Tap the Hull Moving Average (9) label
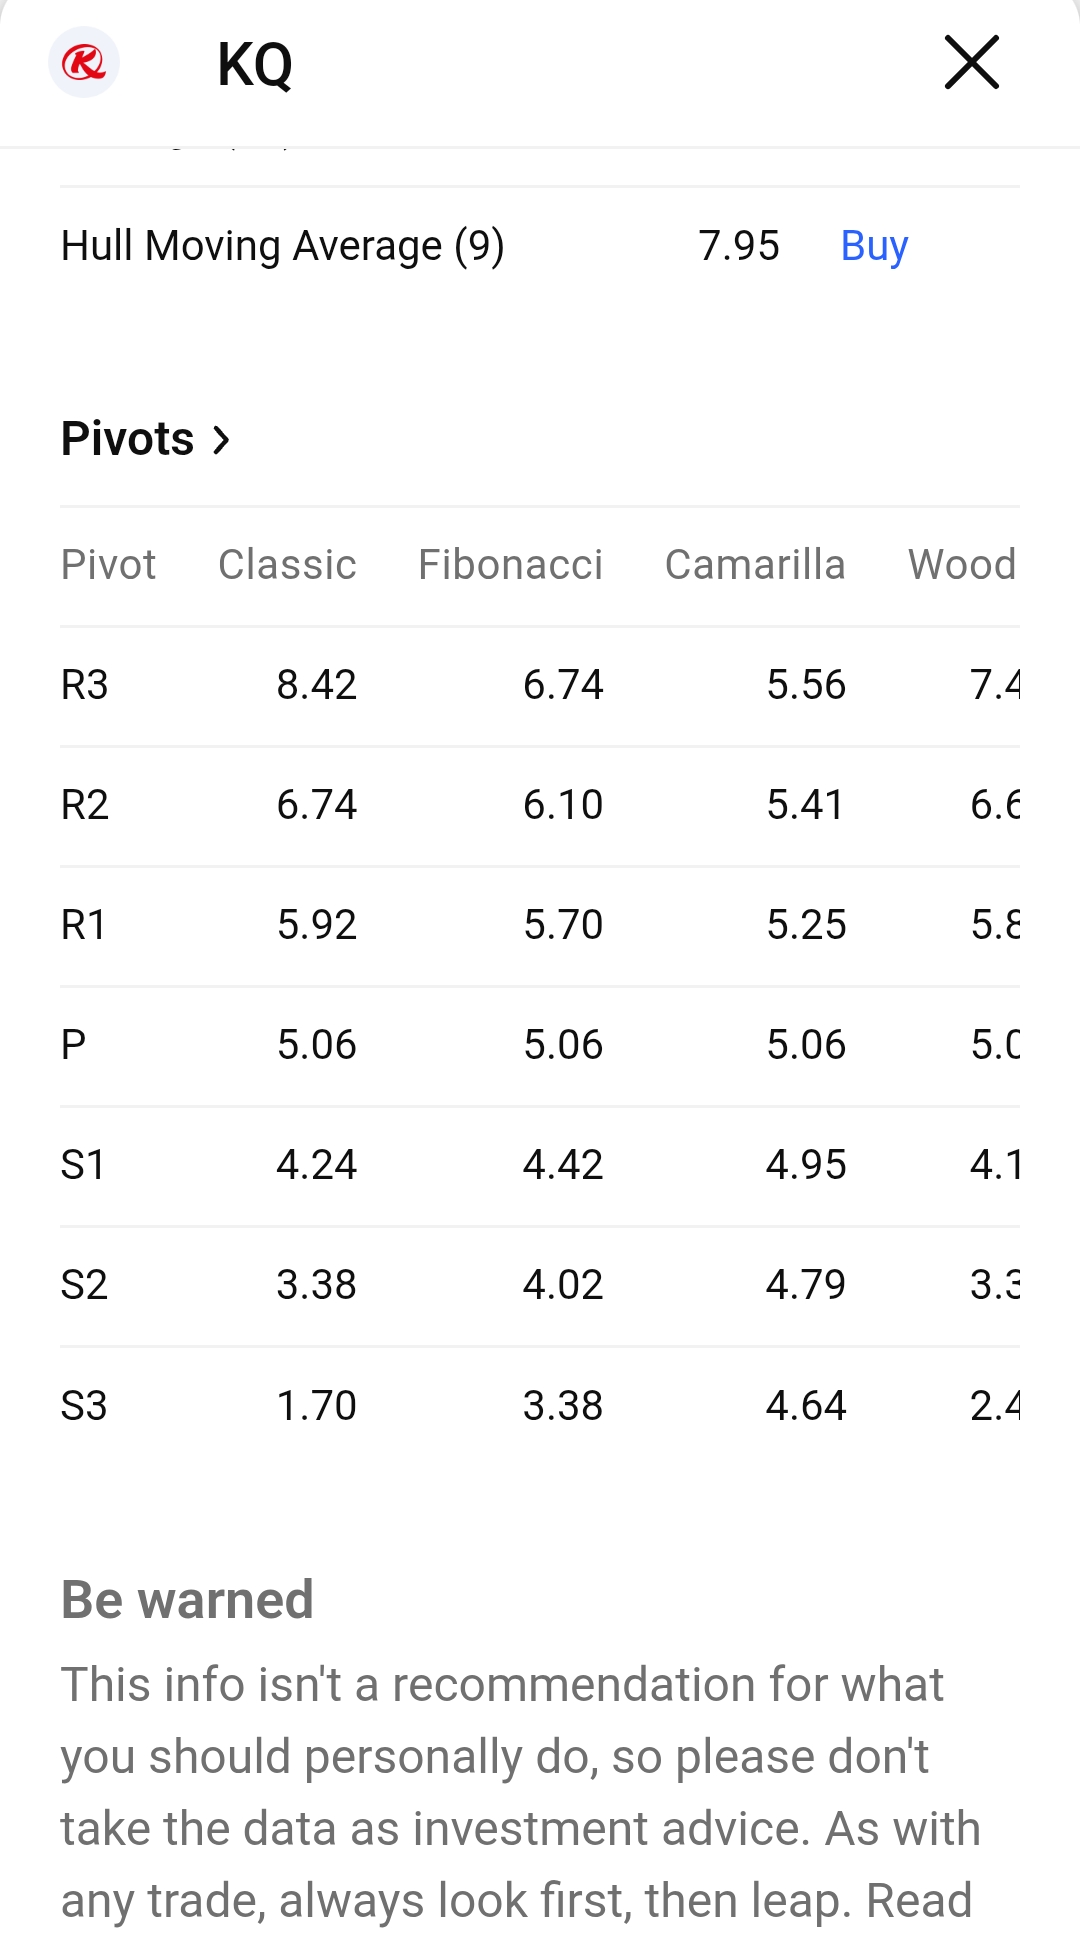Image resolution: width=1080 pixels, height=1933 pixels. 282,246
